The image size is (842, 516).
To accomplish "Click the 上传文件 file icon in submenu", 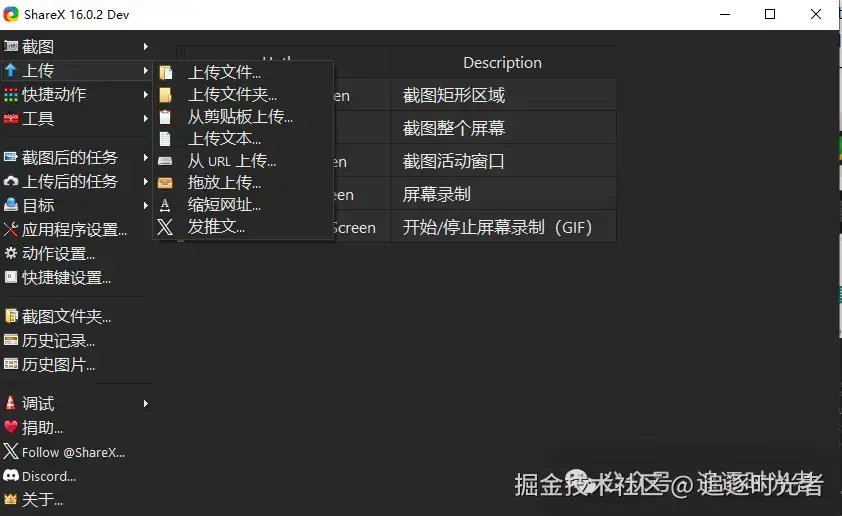I will [165, 72].
